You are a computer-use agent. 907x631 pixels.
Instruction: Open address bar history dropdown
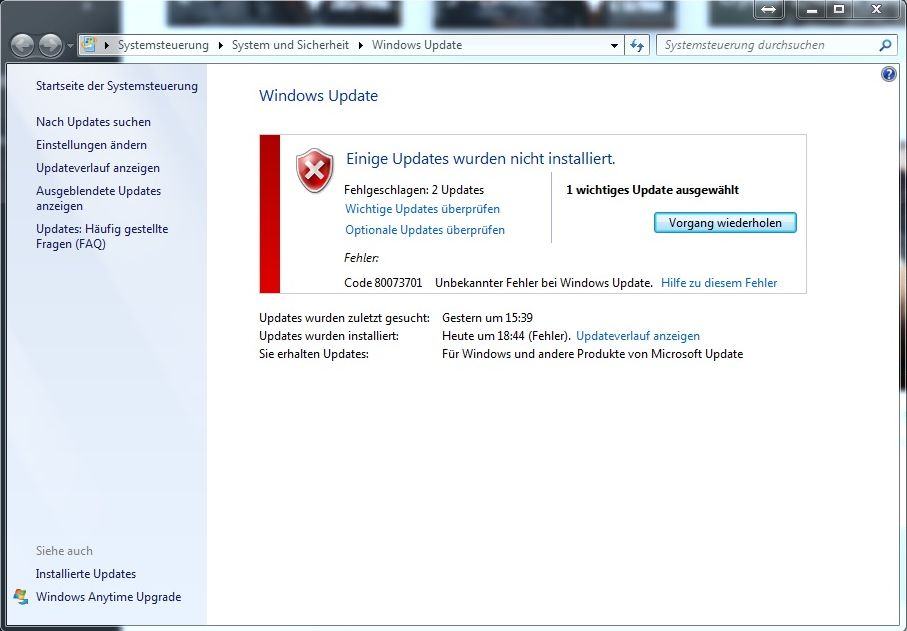click(614, 45)
